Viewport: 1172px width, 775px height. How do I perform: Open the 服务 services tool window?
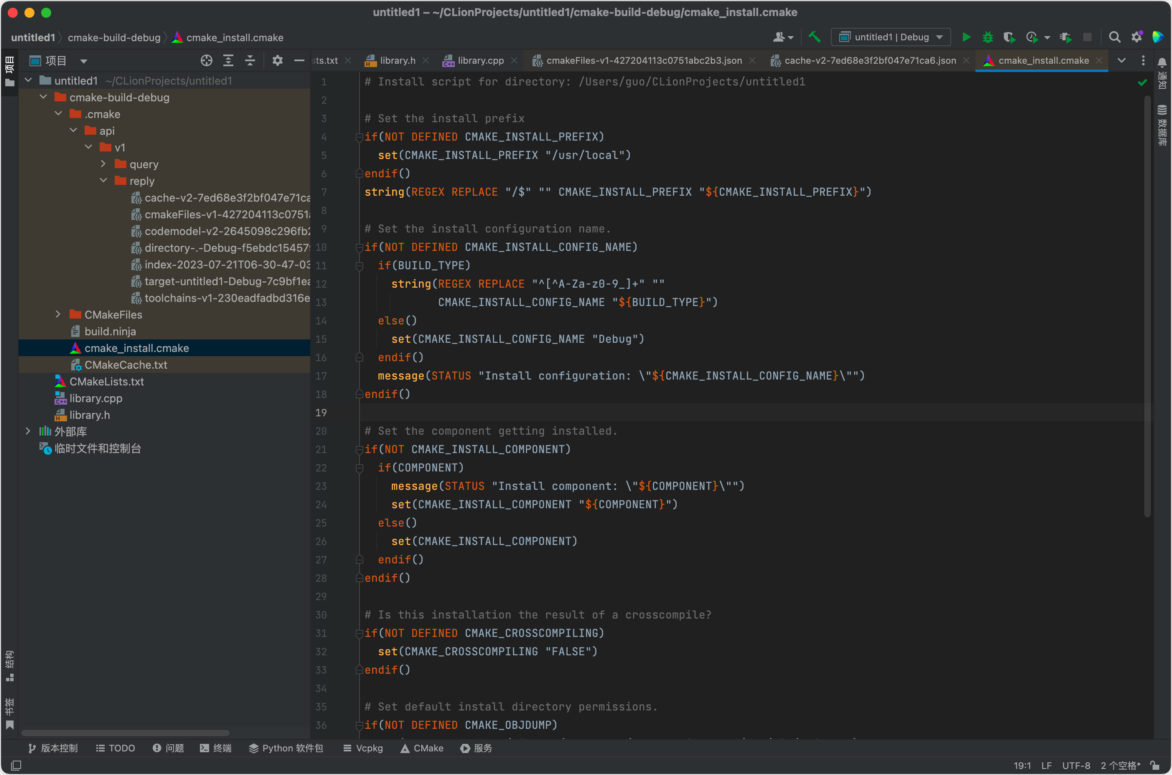point(476,748)
